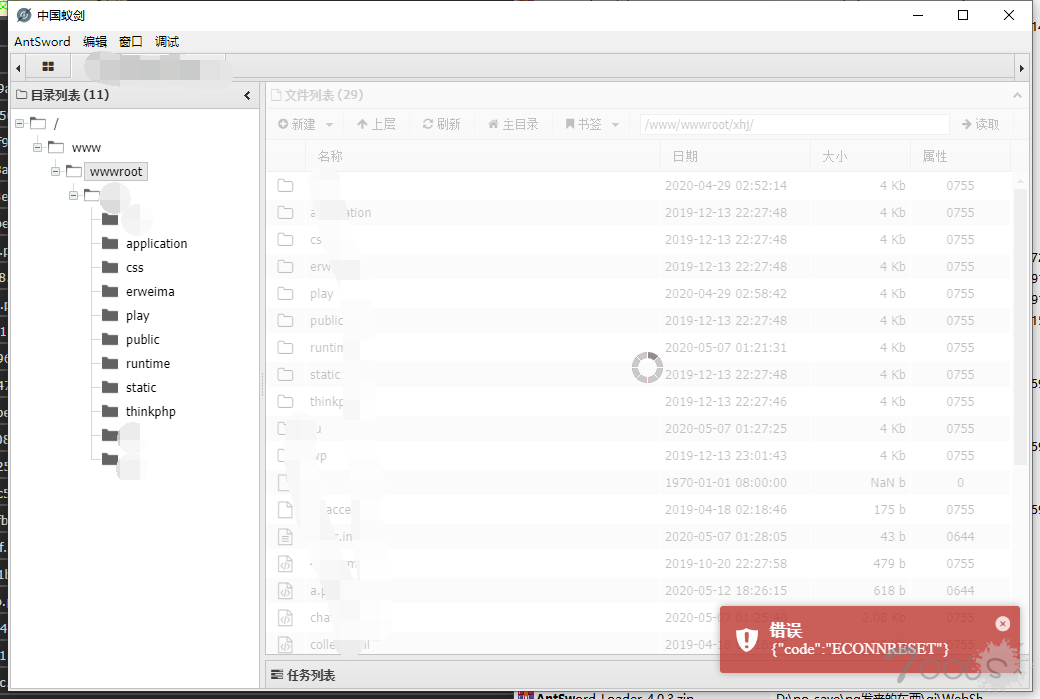1040x699 pixels.
Task: Open the 调试 menu
Action: coord(166,42)
